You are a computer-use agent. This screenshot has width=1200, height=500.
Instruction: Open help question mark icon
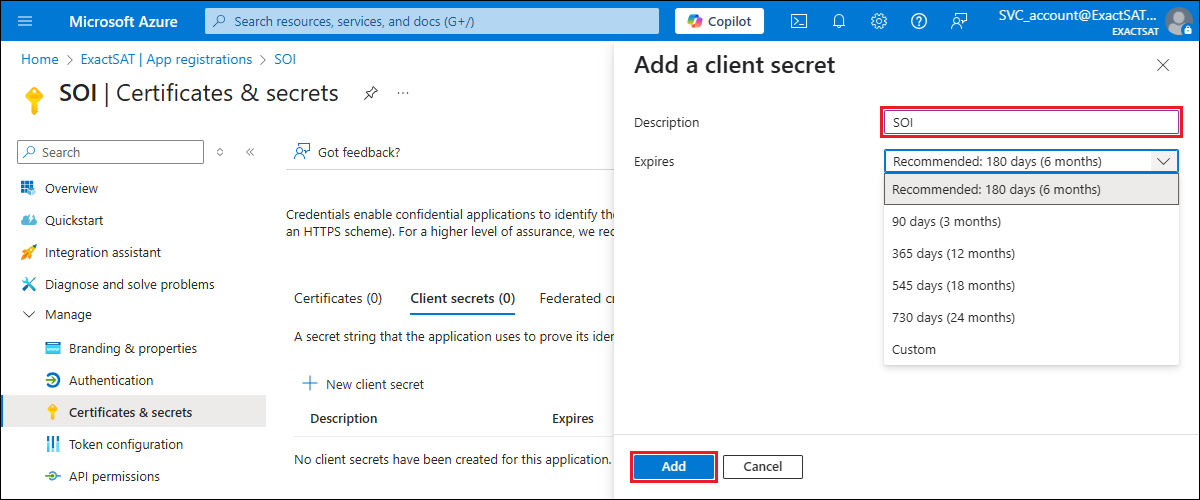tap(919, 21)
